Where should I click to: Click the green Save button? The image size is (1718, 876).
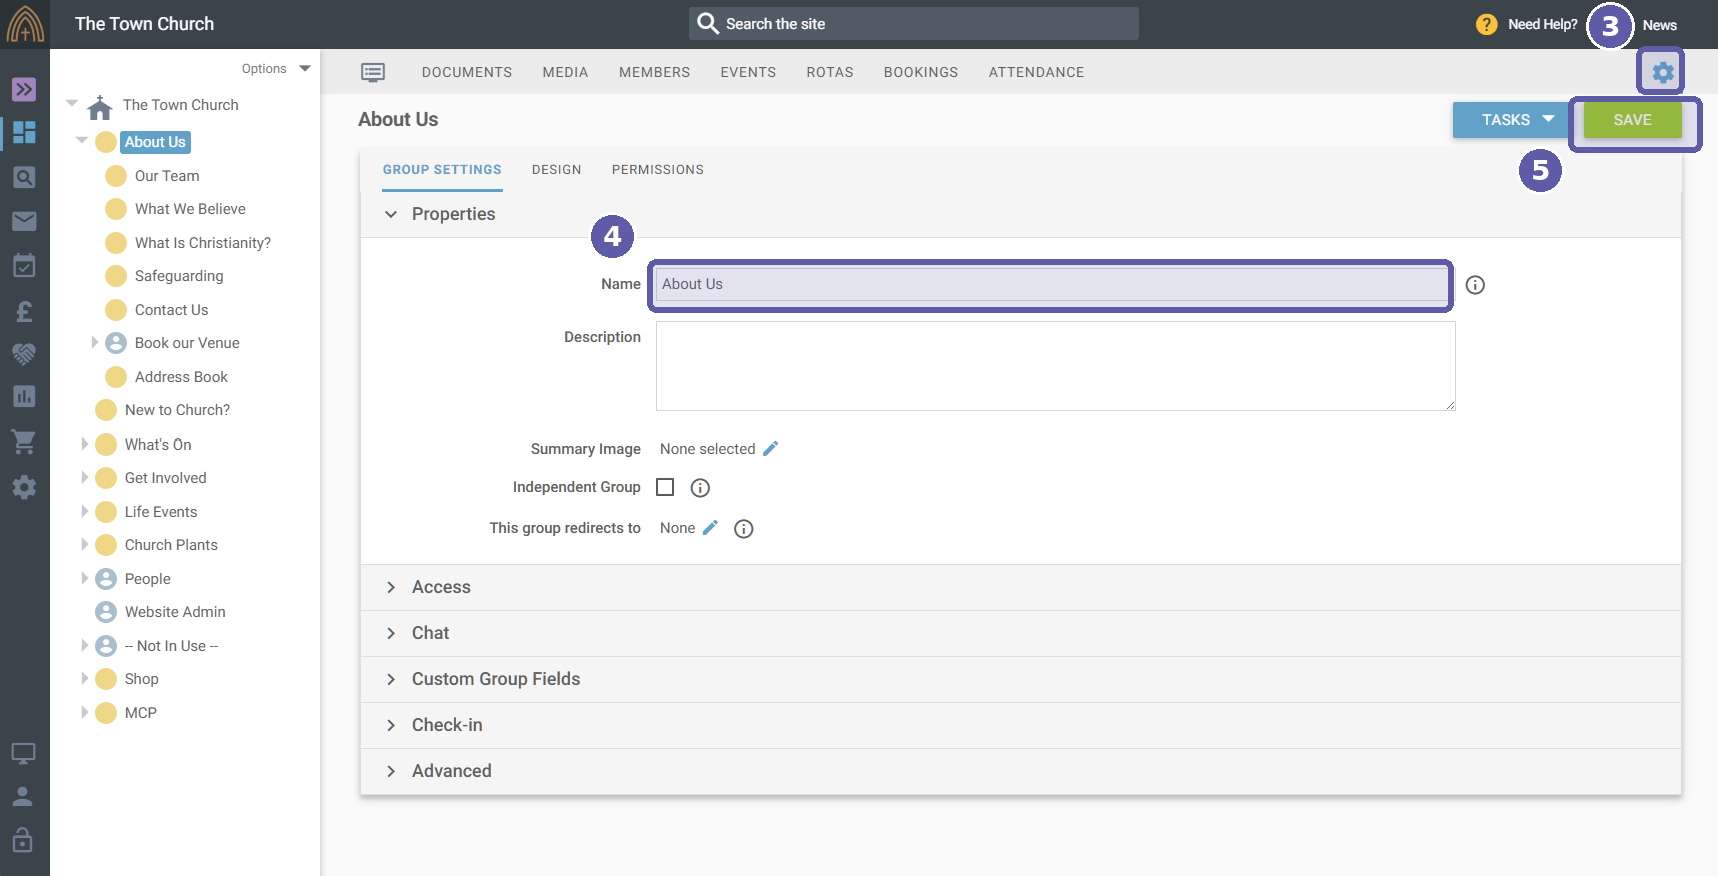1632,120
